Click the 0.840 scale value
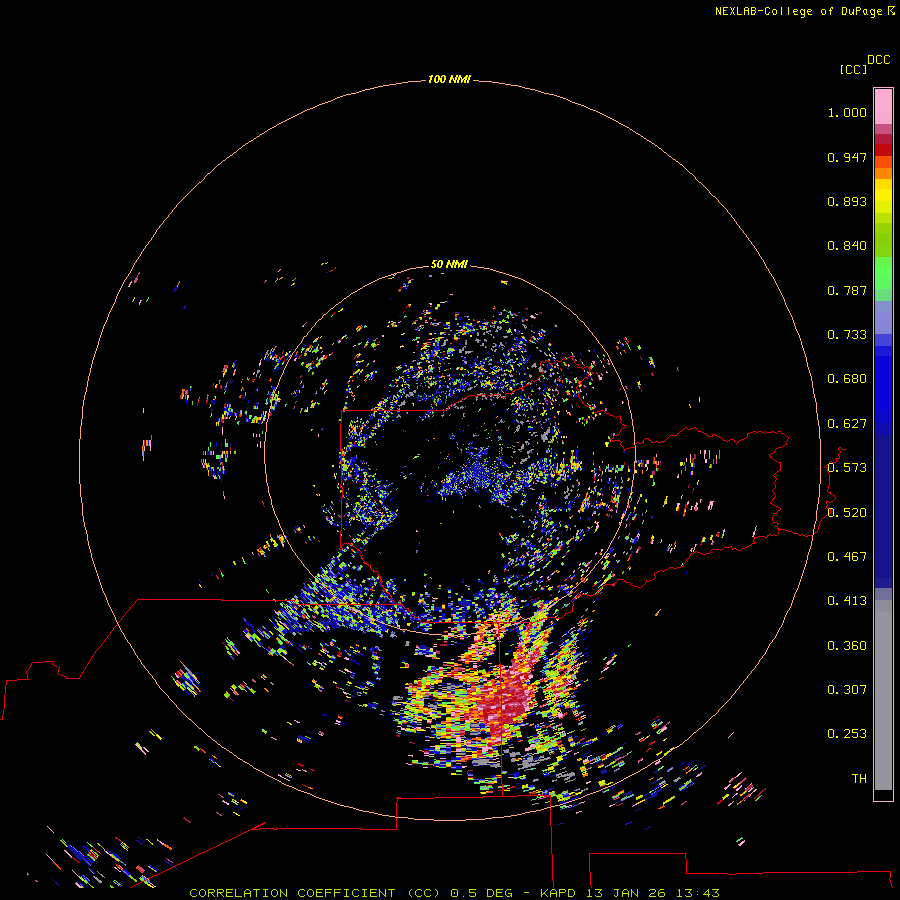Viewport: 900px width, 900px height. click(x=847, y=246)
